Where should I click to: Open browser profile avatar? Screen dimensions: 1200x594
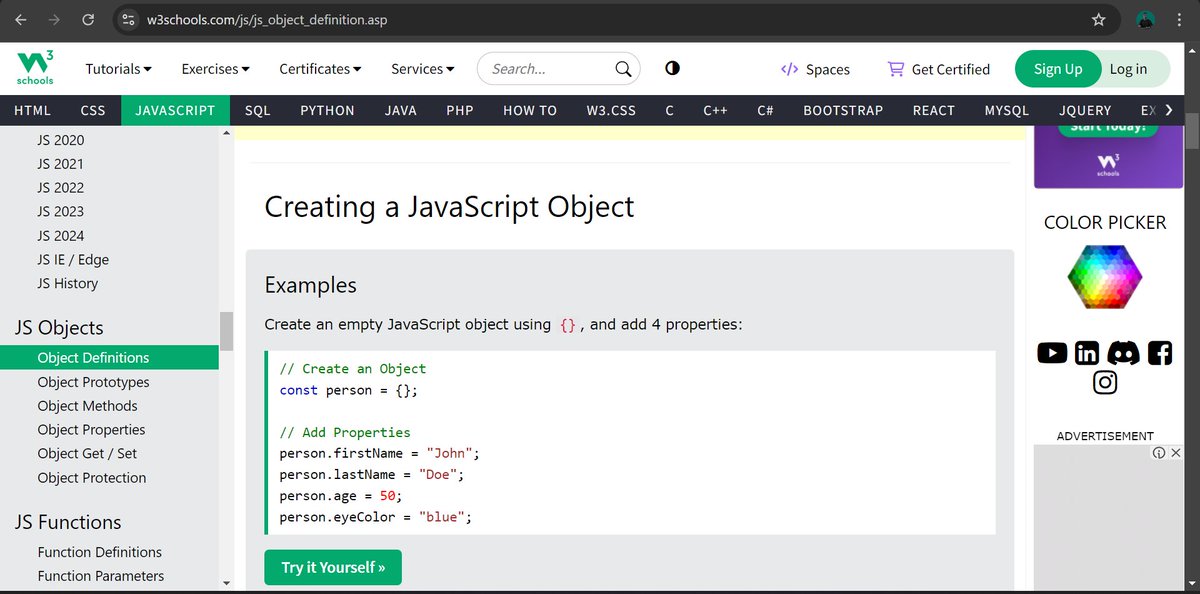tap(1147, 19)
